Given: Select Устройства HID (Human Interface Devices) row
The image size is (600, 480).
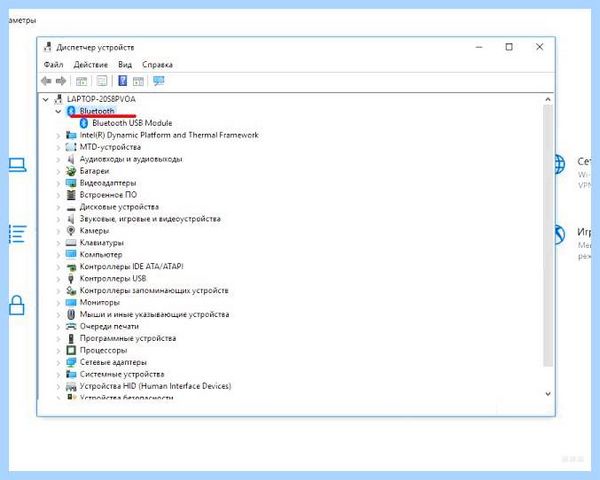Looking at the screenshot, I should coord(155,386).
